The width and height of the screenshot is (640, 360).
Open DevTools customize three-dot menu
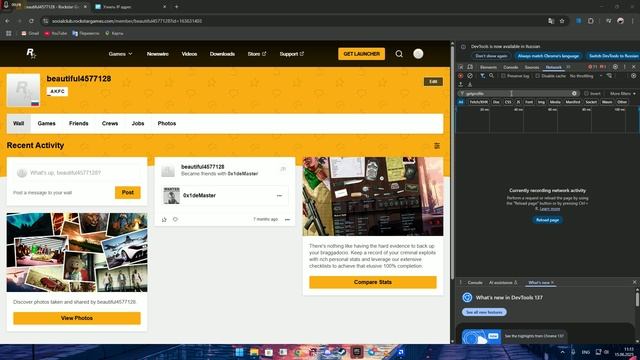click(624, 67)
